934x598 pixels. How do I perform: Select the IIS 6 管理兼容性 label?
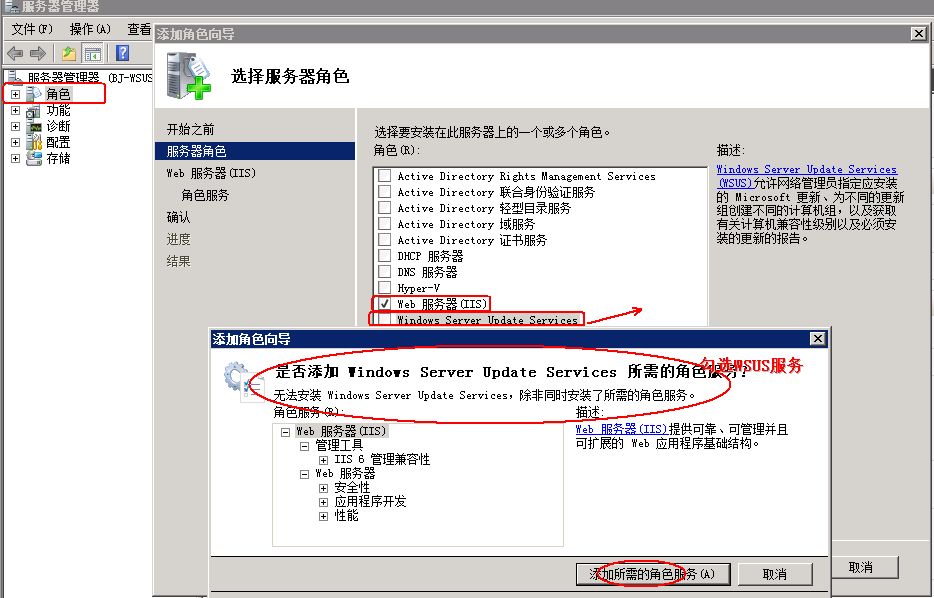point(382,459)
